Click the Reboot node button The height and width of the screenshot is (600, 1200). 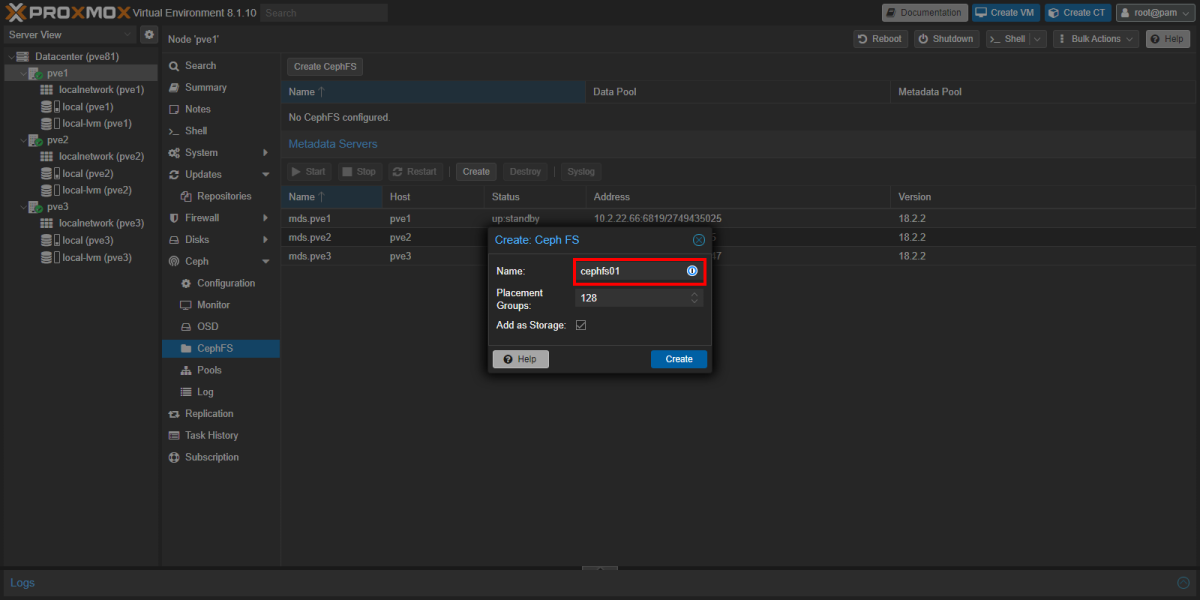tap(880, 39)
